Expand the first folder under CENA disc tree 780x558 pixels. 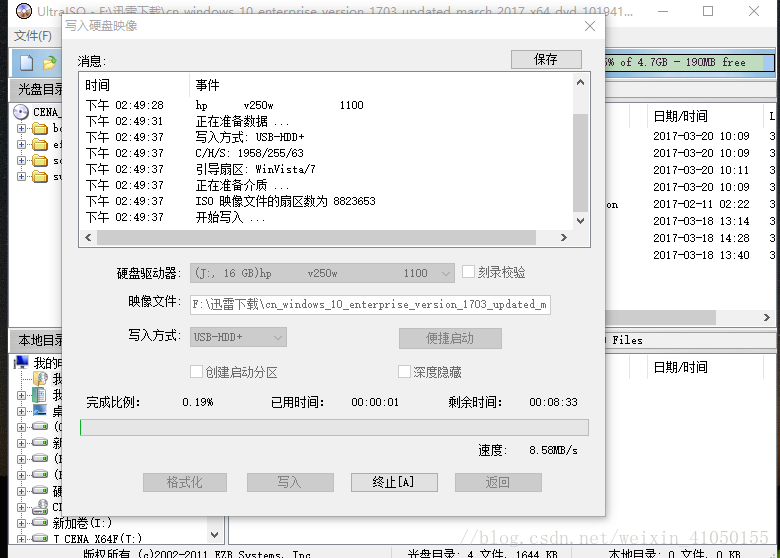21,128
